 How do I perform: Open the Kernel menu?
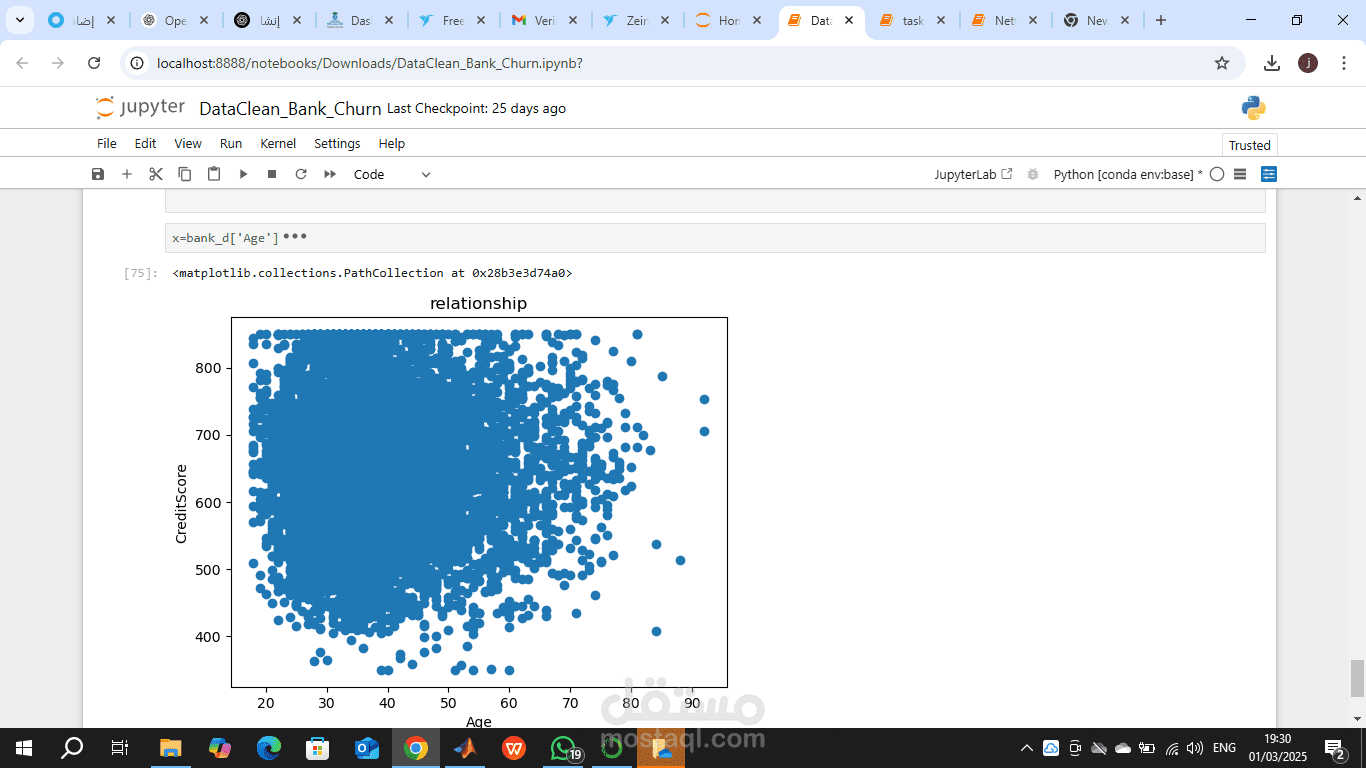coord(278,144)
